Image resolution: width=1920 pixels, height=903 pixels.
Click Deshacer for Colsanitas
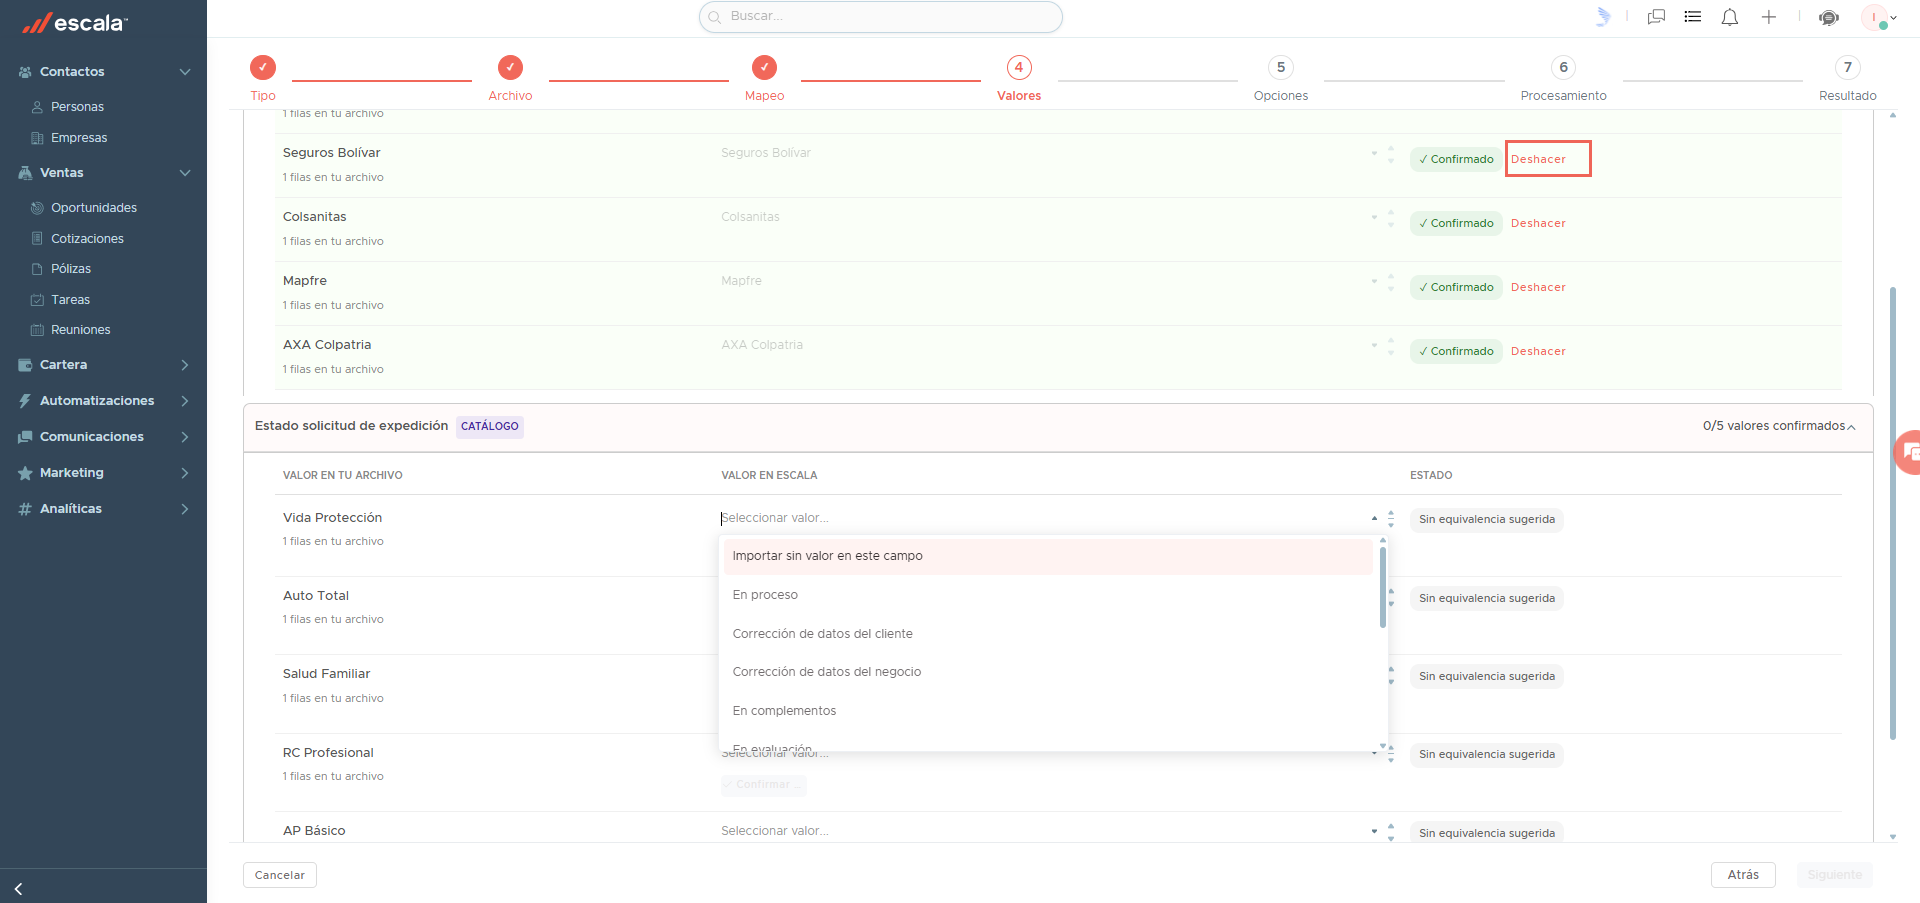tap(1538, 223)
